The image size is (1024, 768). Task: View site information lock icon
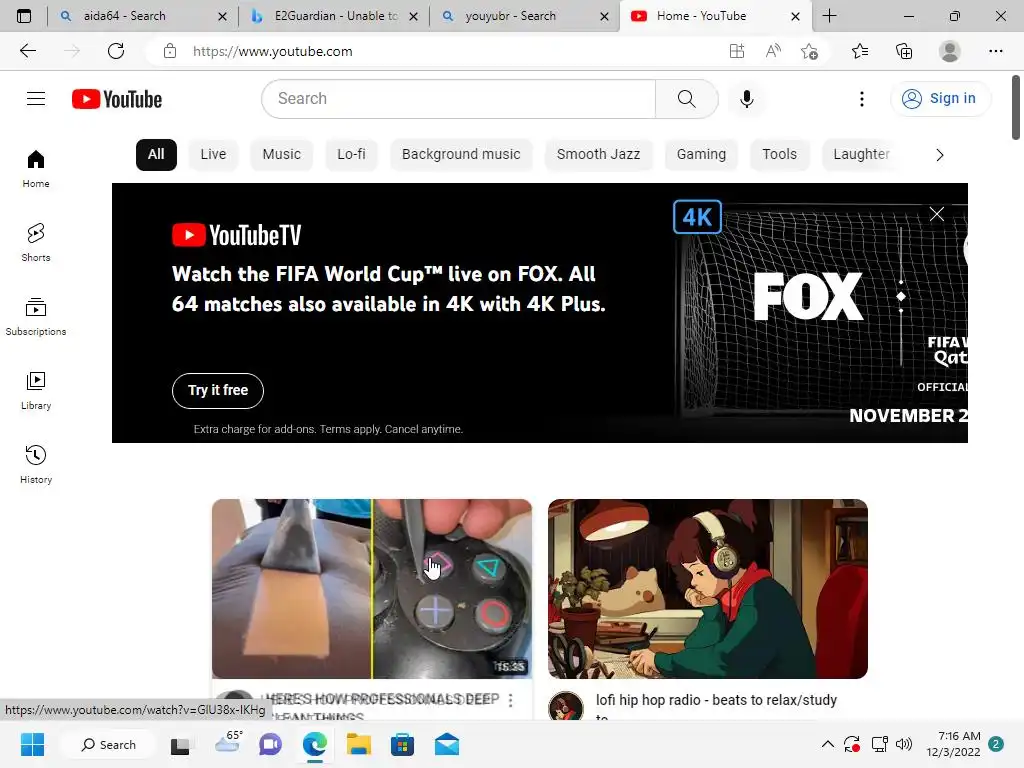(x=170, y=51)
